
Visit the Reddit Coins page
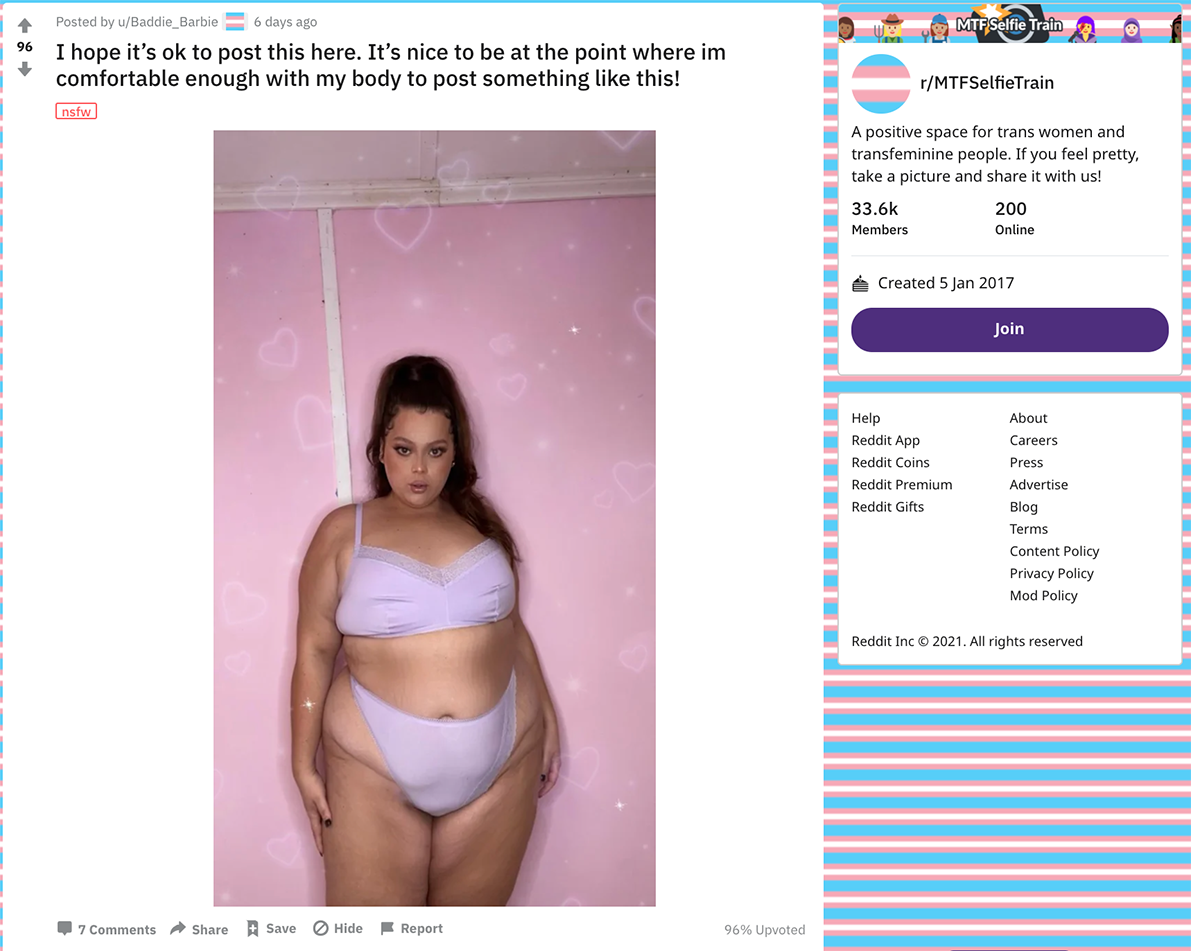[x=890, y=463]
